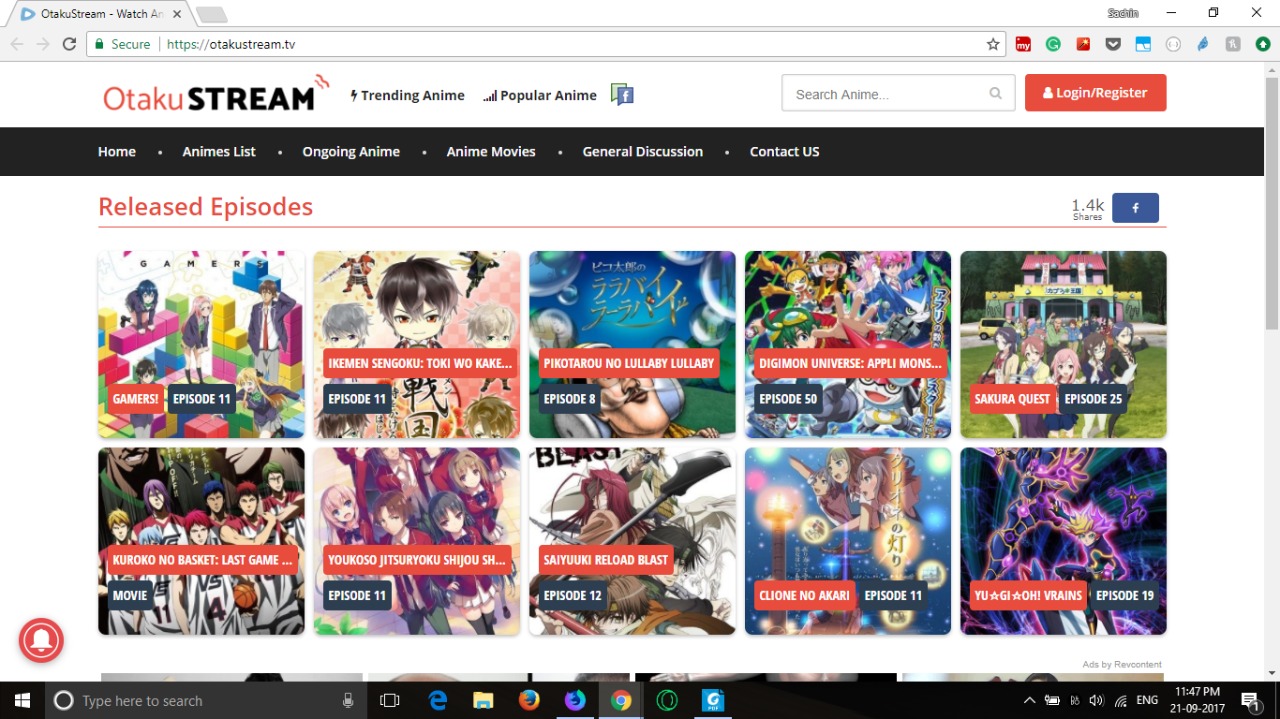Click the grey curly-braces circle extension icon
Image resolution: width=1280 pixels, height=719 pixels.
pyautogui.click(x=1173, y=44)
